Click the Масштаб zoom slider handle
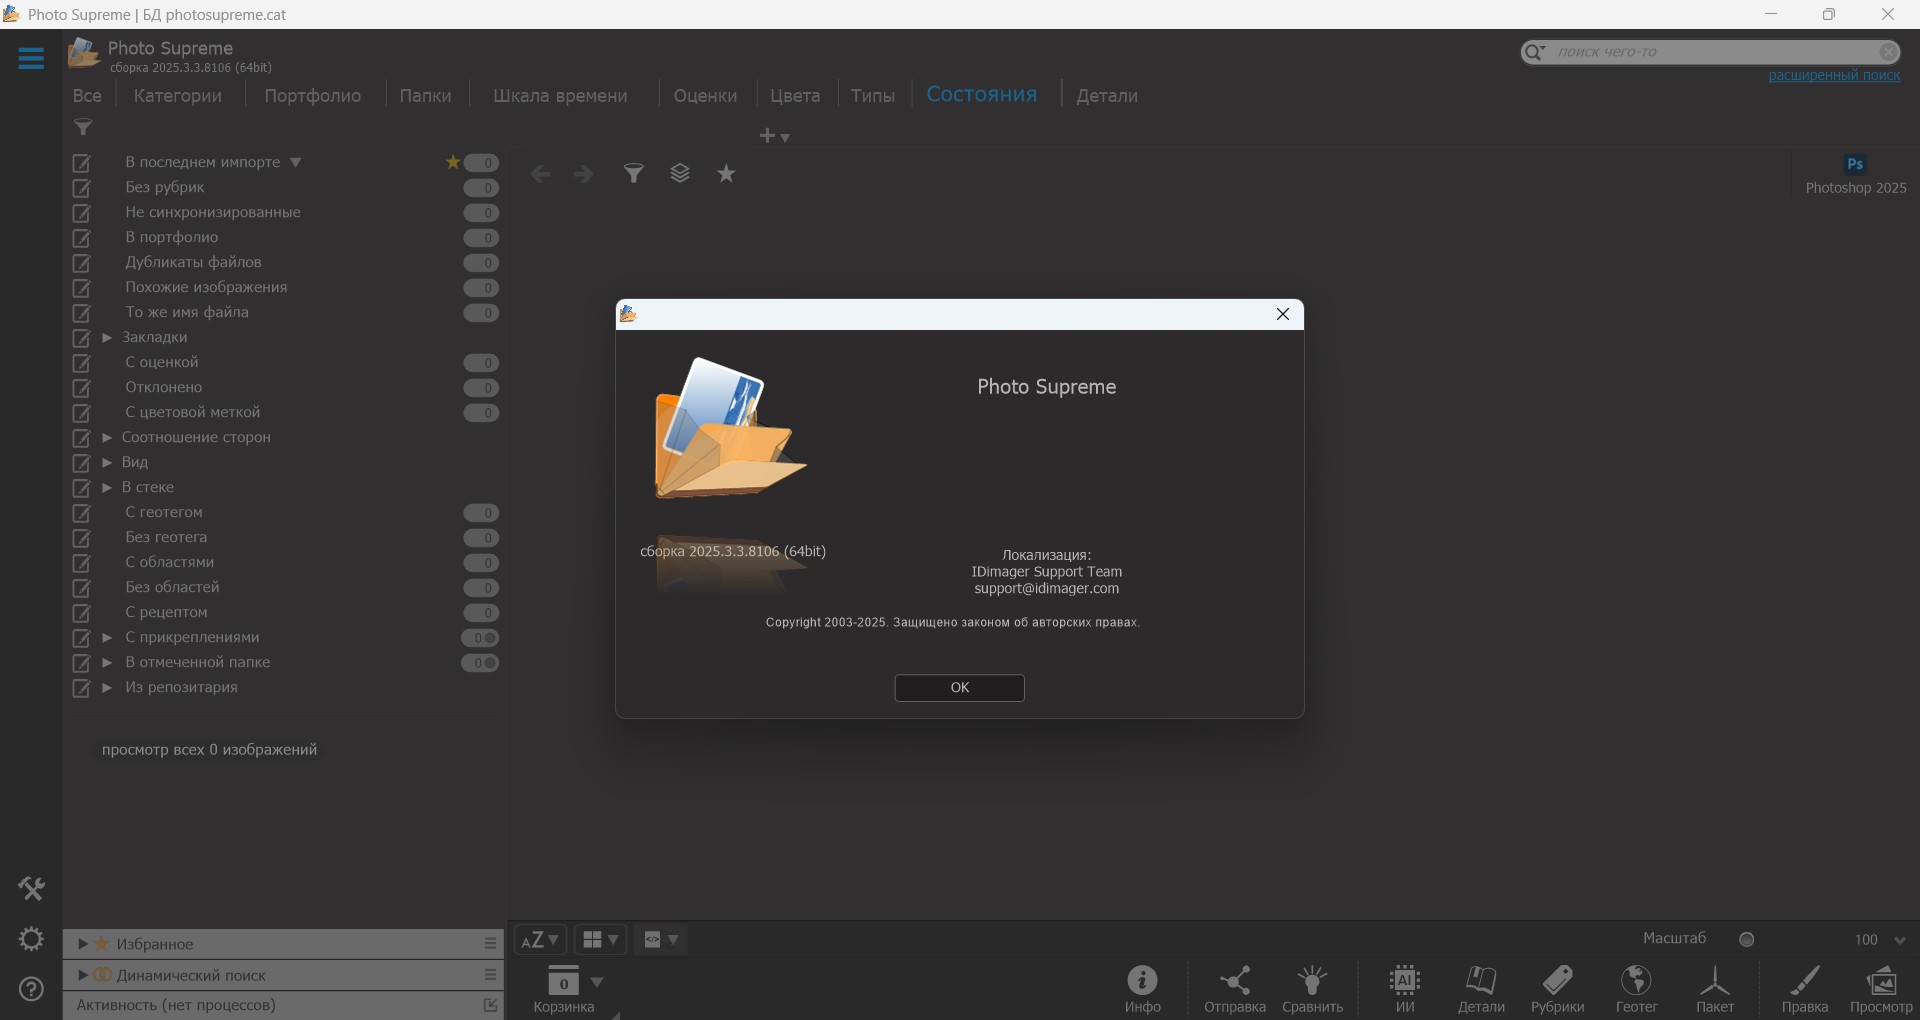1920x1020 pixels. pos(1747,940)
